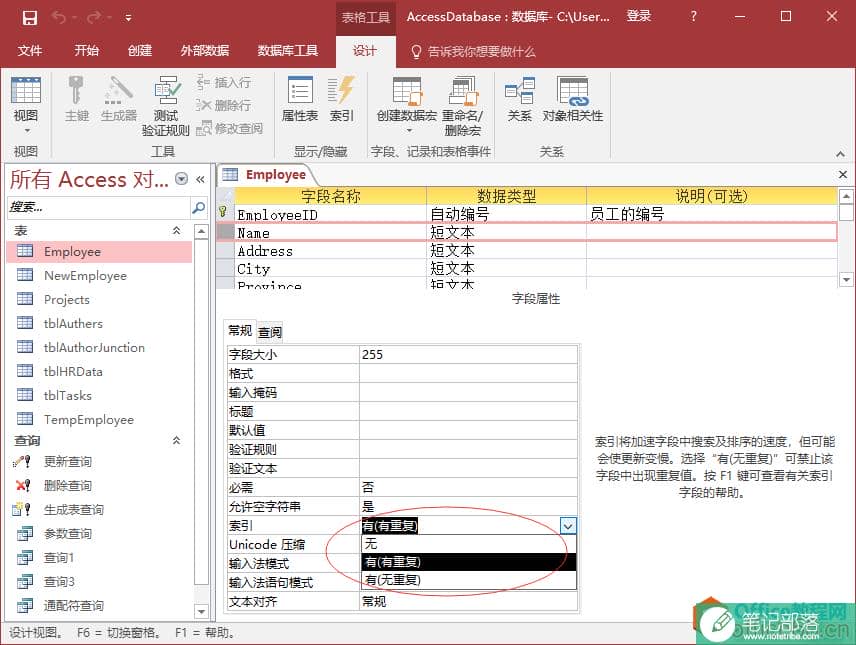Viewport: 856px width, 645px height.
Task: Collapse the navigation pane with the chevrons
Action: click(x=200, y=179)
